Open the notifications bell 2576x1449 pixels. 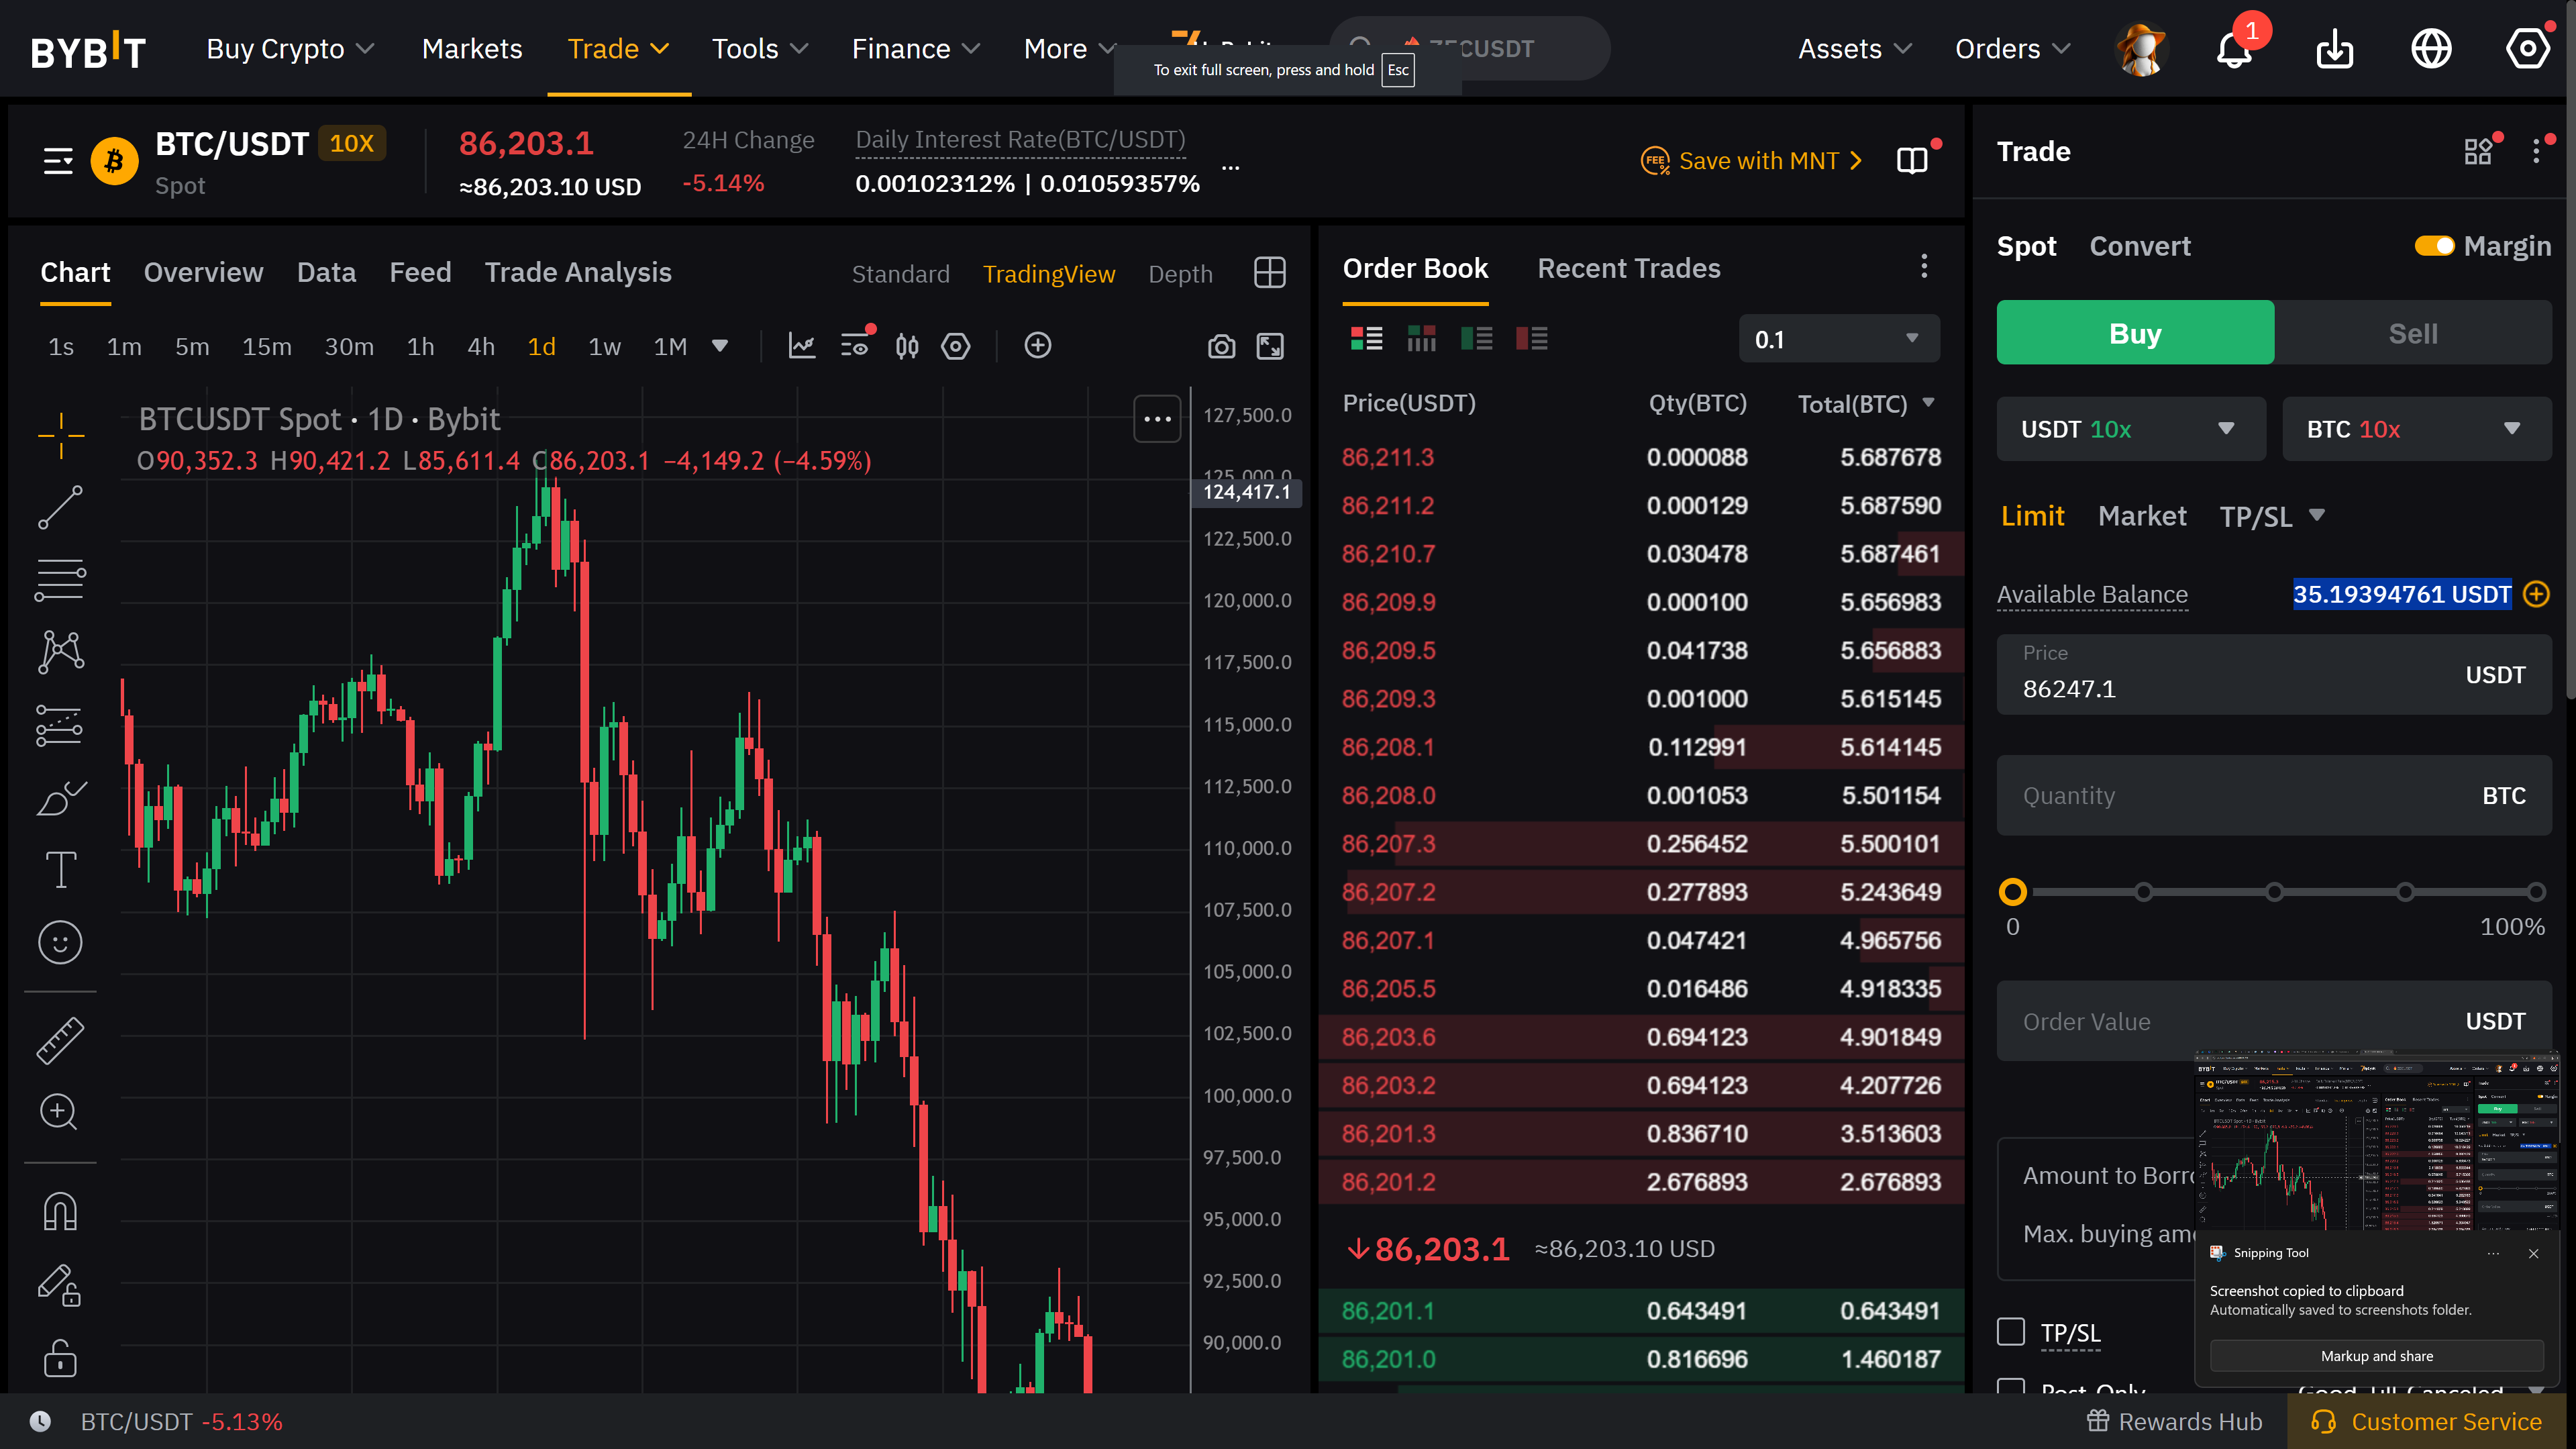click(2234, 49)
